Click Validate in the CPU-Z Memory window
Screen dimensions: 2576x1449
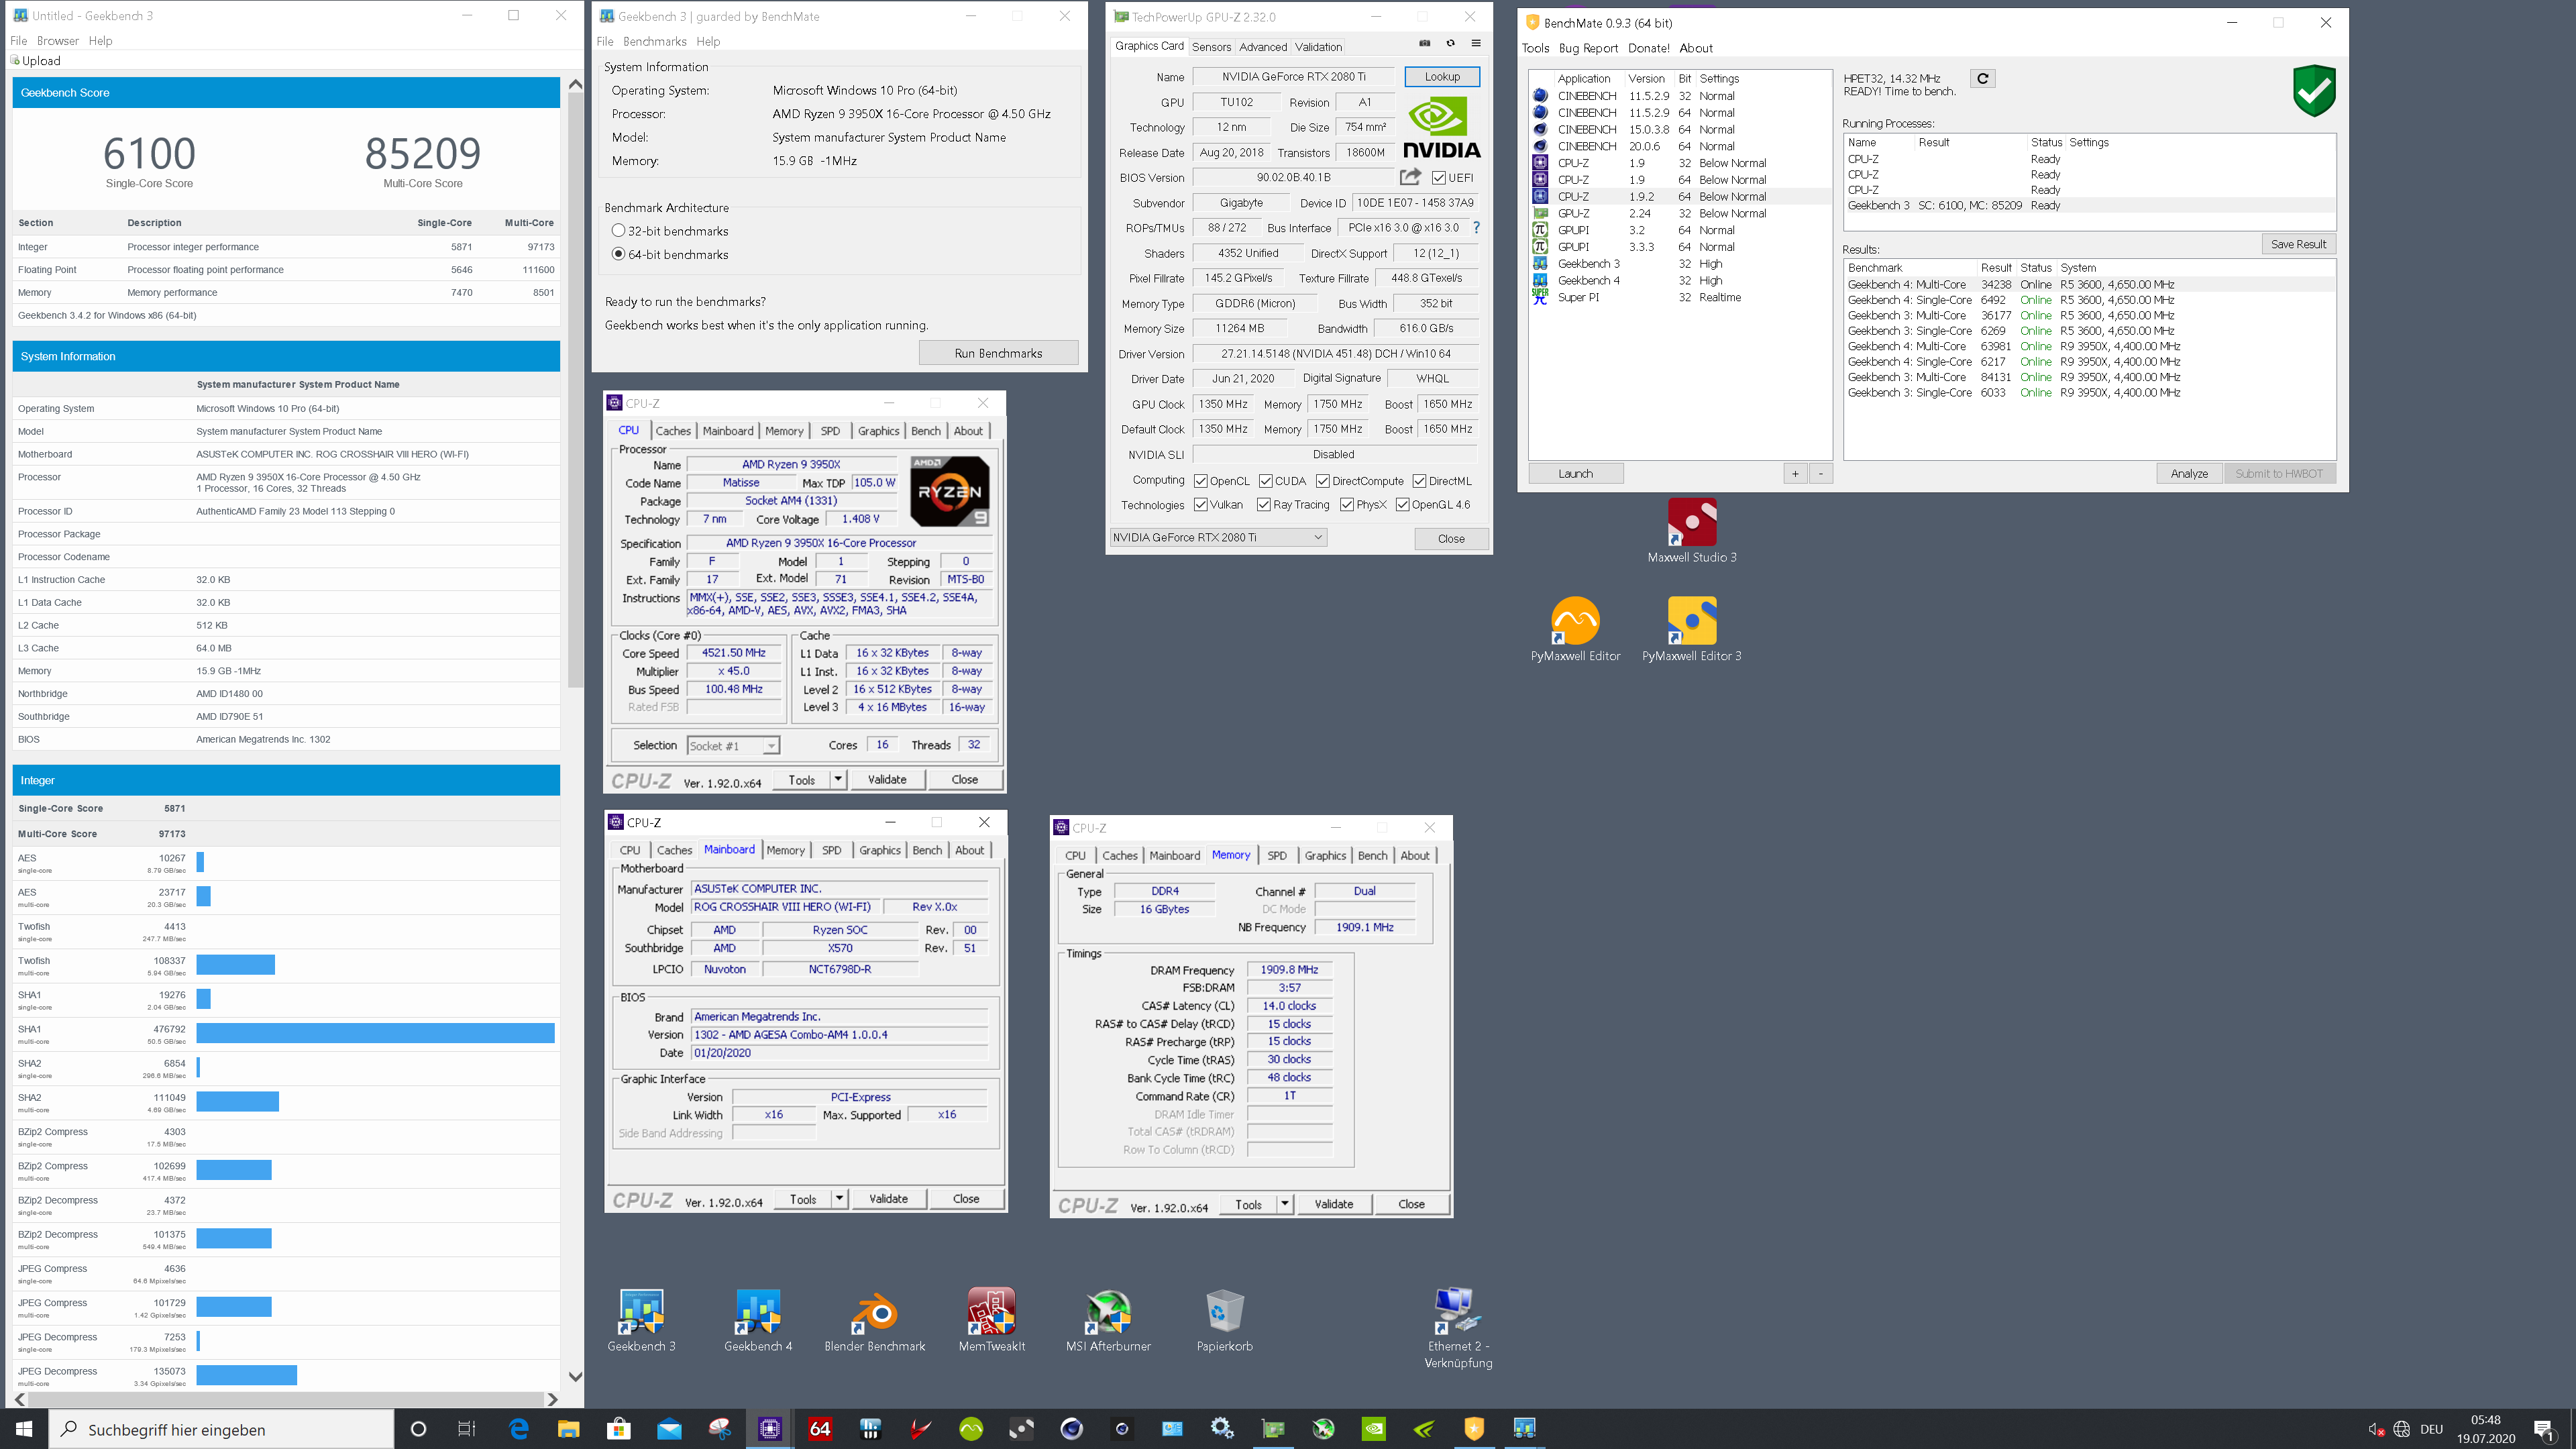(x=1333, y=1204)
